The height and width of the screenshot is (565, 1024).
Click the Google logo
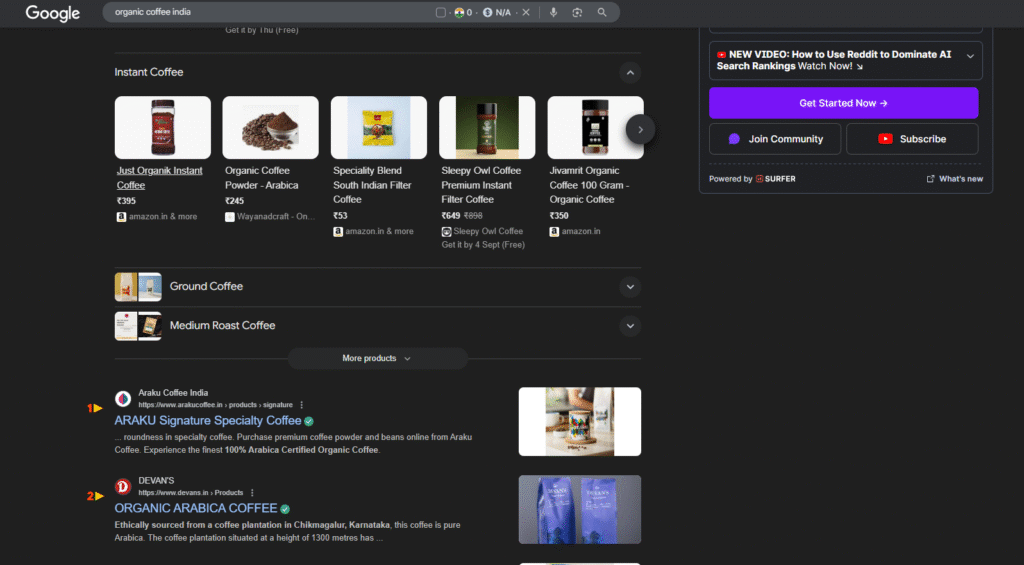click(52, 12)
